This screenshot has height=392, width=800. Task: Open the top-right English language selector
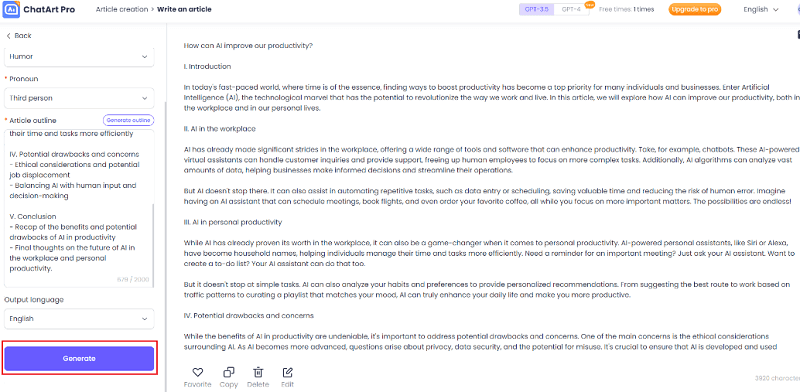[x=761, y=9]
